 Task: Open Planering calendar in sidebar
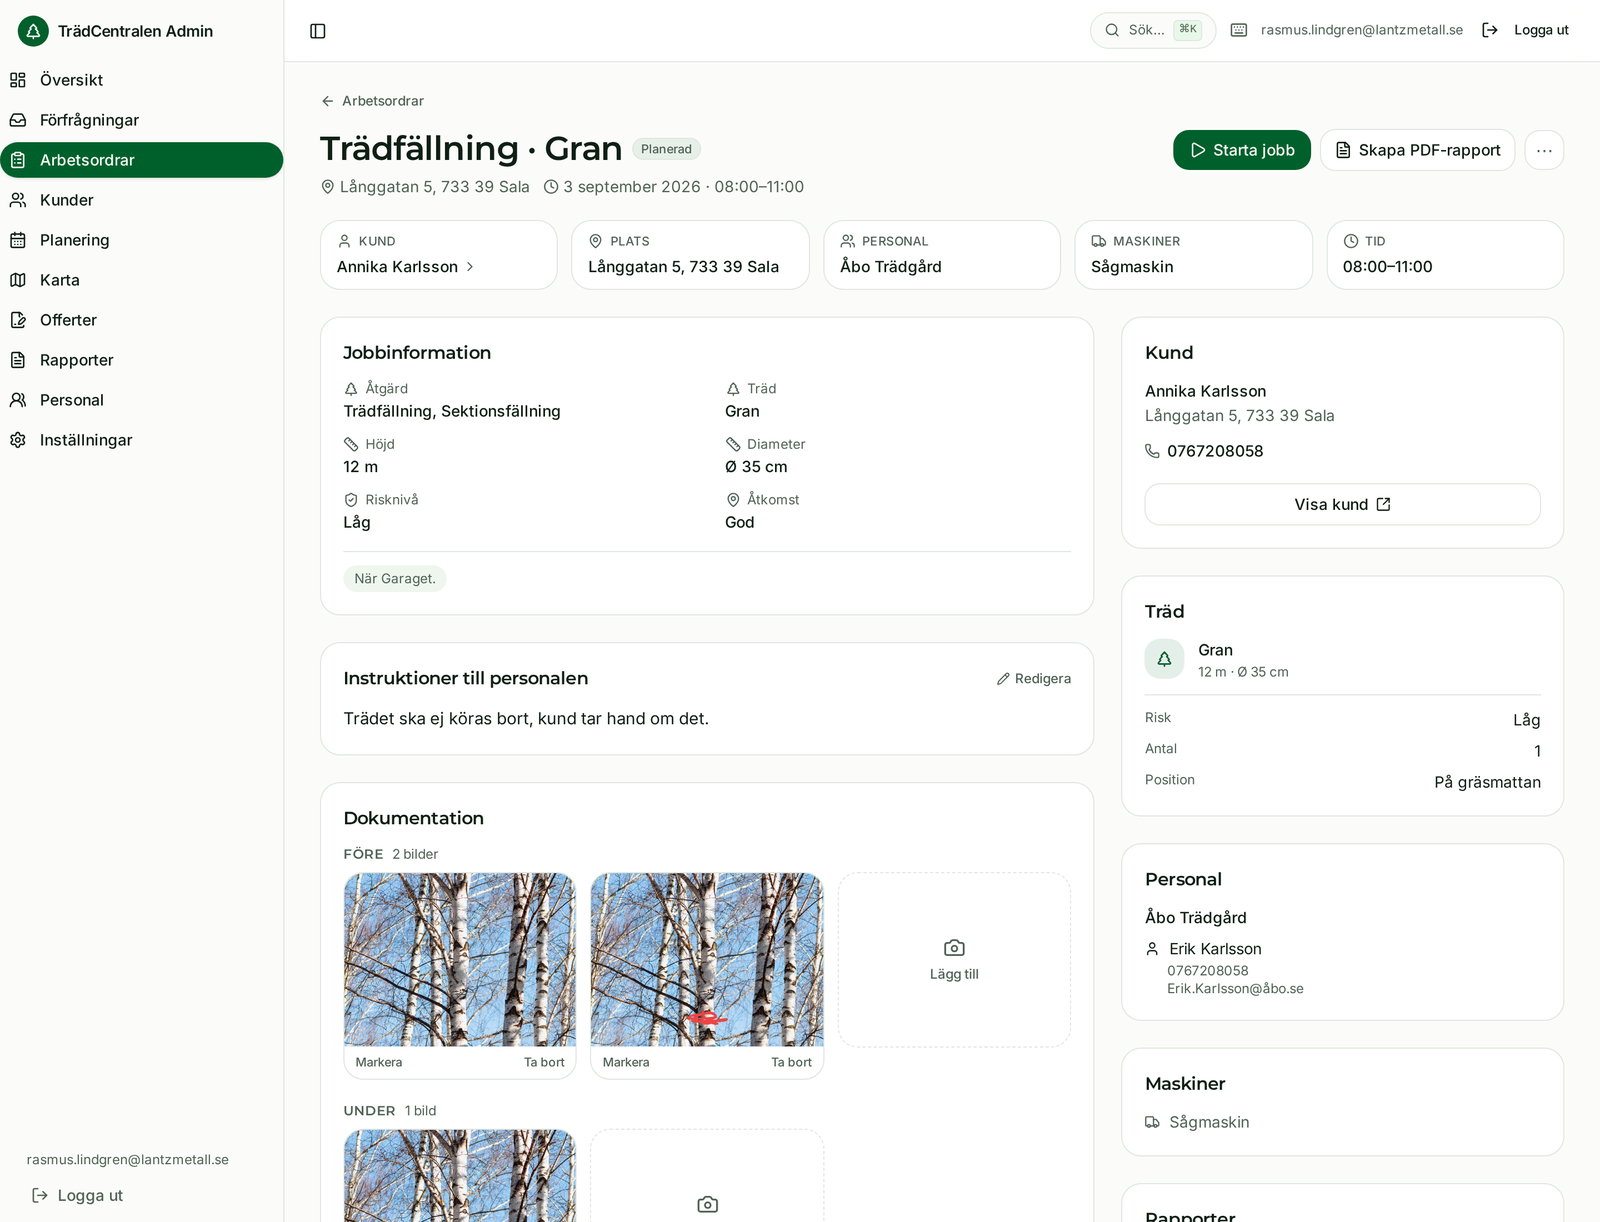click(142, 240)
